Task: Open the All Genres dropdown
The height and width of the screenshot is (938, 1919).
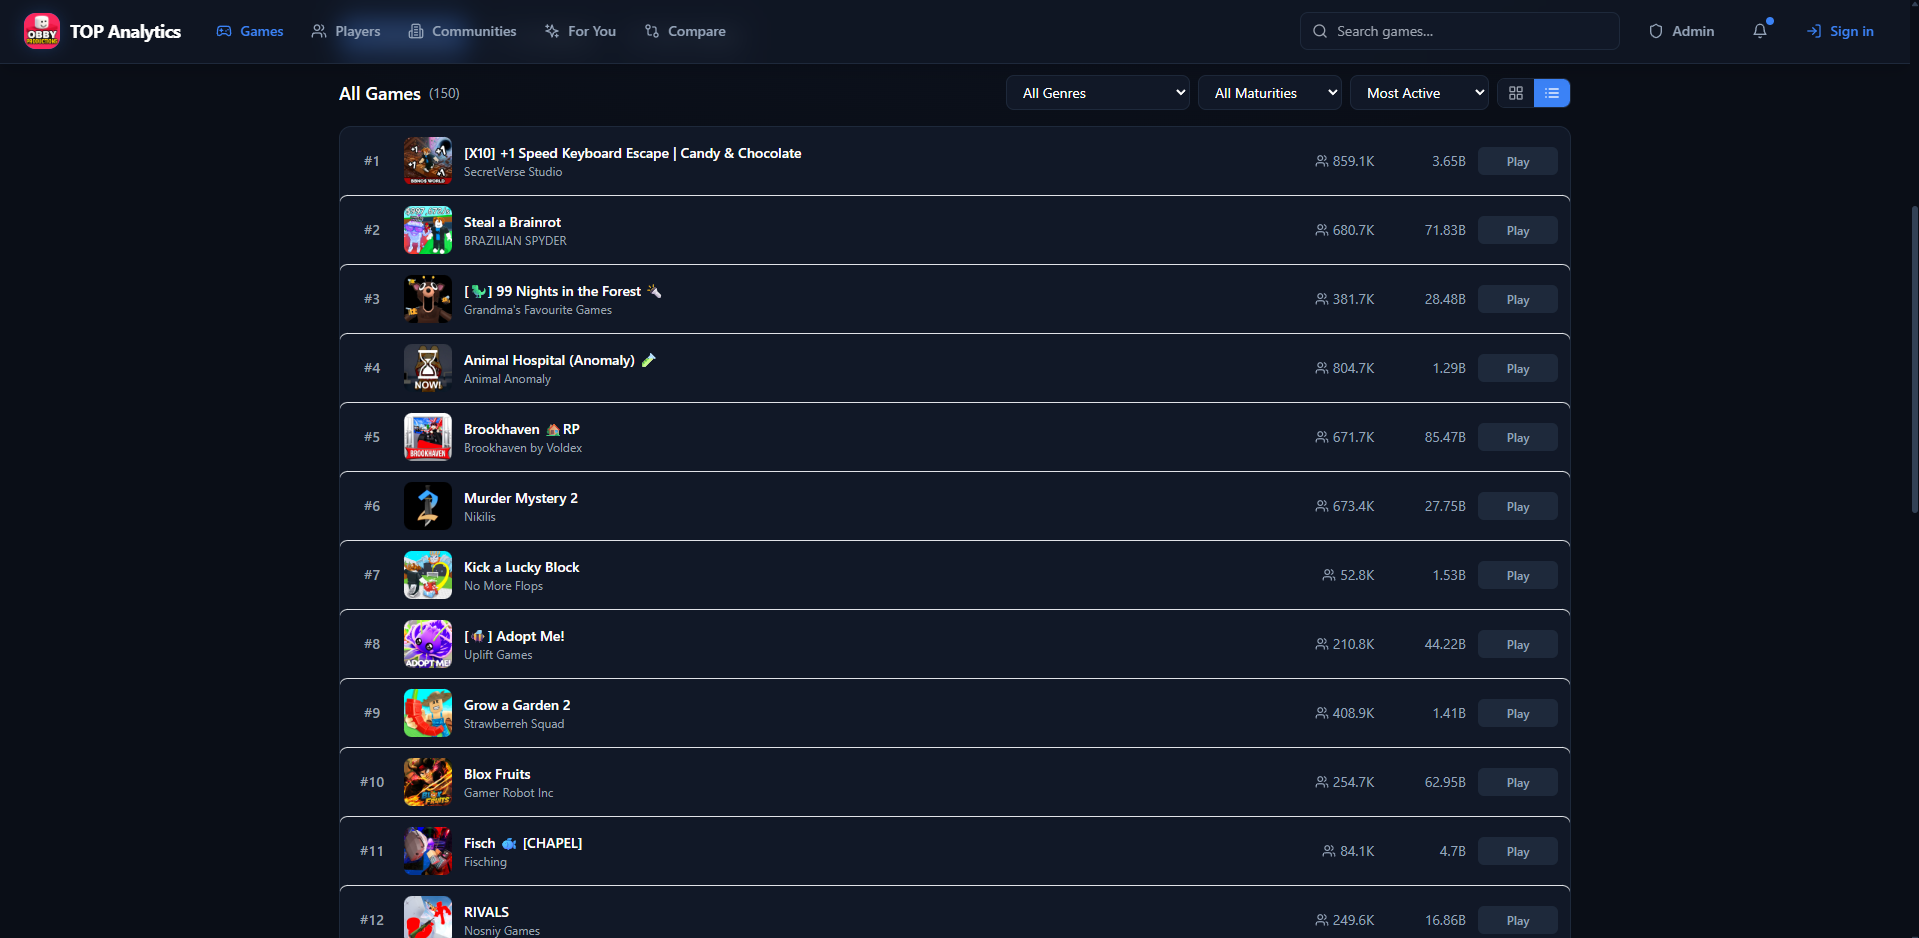Action: pos(1098,93)
